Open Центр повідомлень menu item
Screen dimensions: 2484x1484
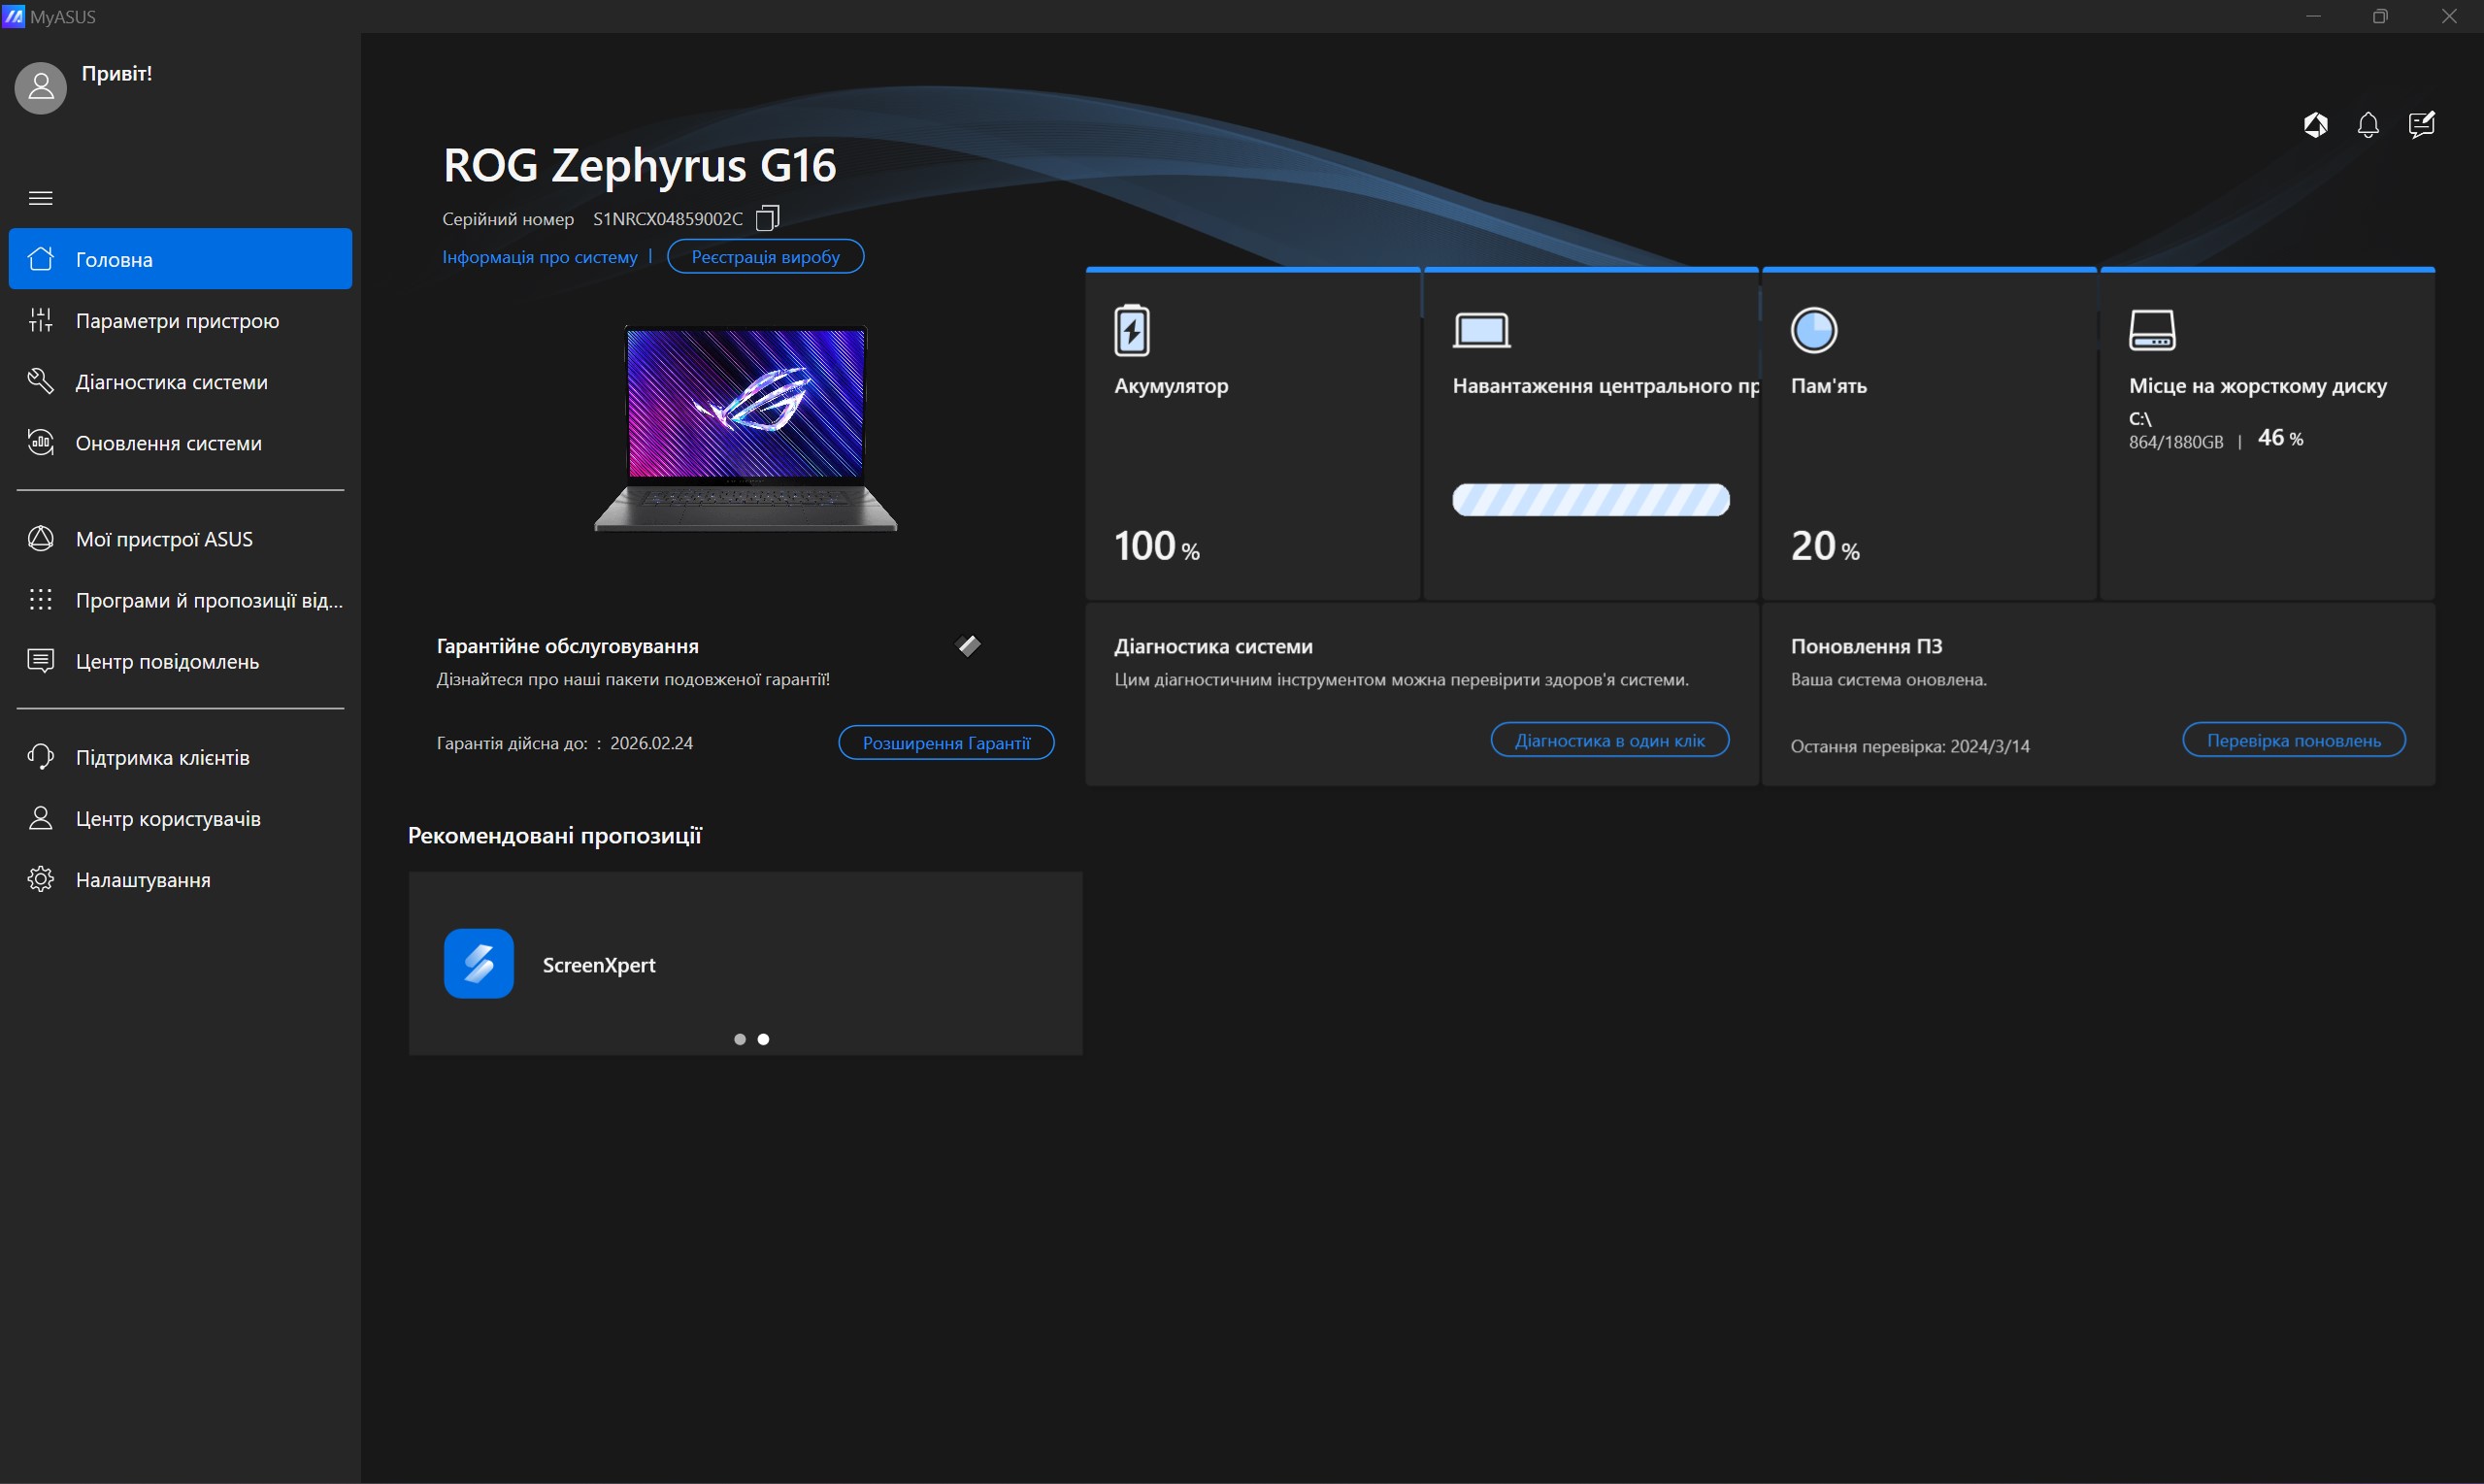180,660
